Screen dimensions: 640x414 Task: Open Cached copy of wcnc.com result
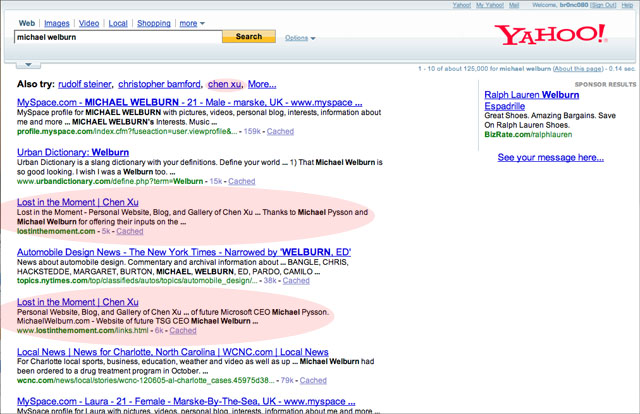pos(313,381)
